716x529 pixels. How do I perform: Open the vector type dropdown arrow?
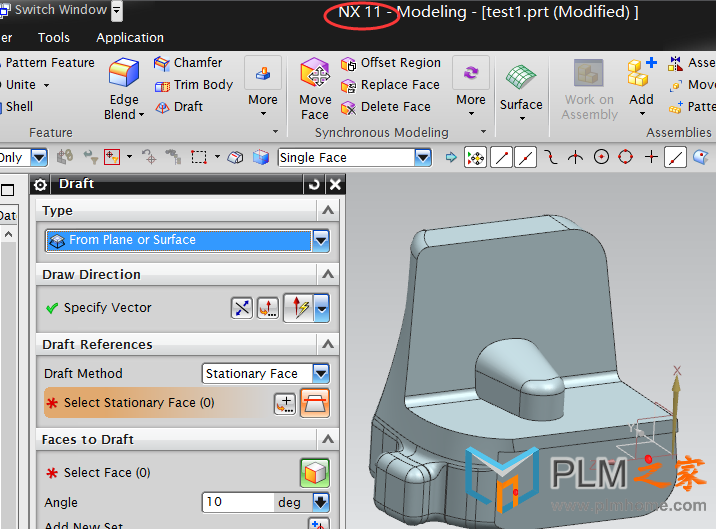click(322, 308)
